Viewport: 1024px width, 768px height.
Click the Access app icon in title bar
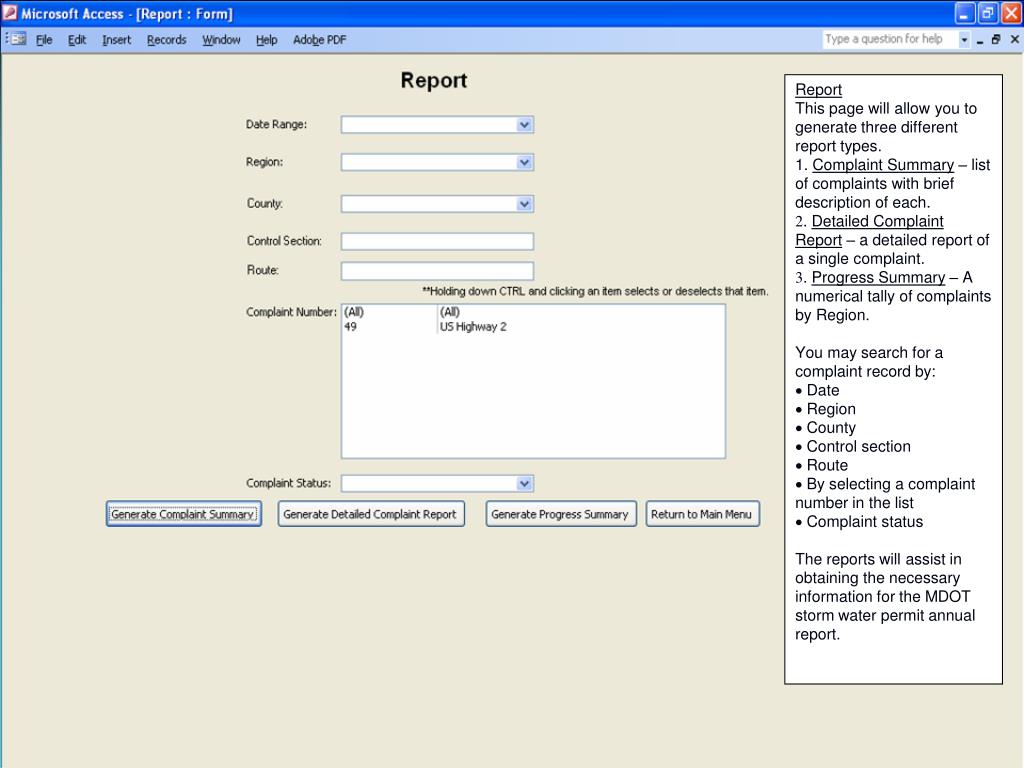pos(10,12)
